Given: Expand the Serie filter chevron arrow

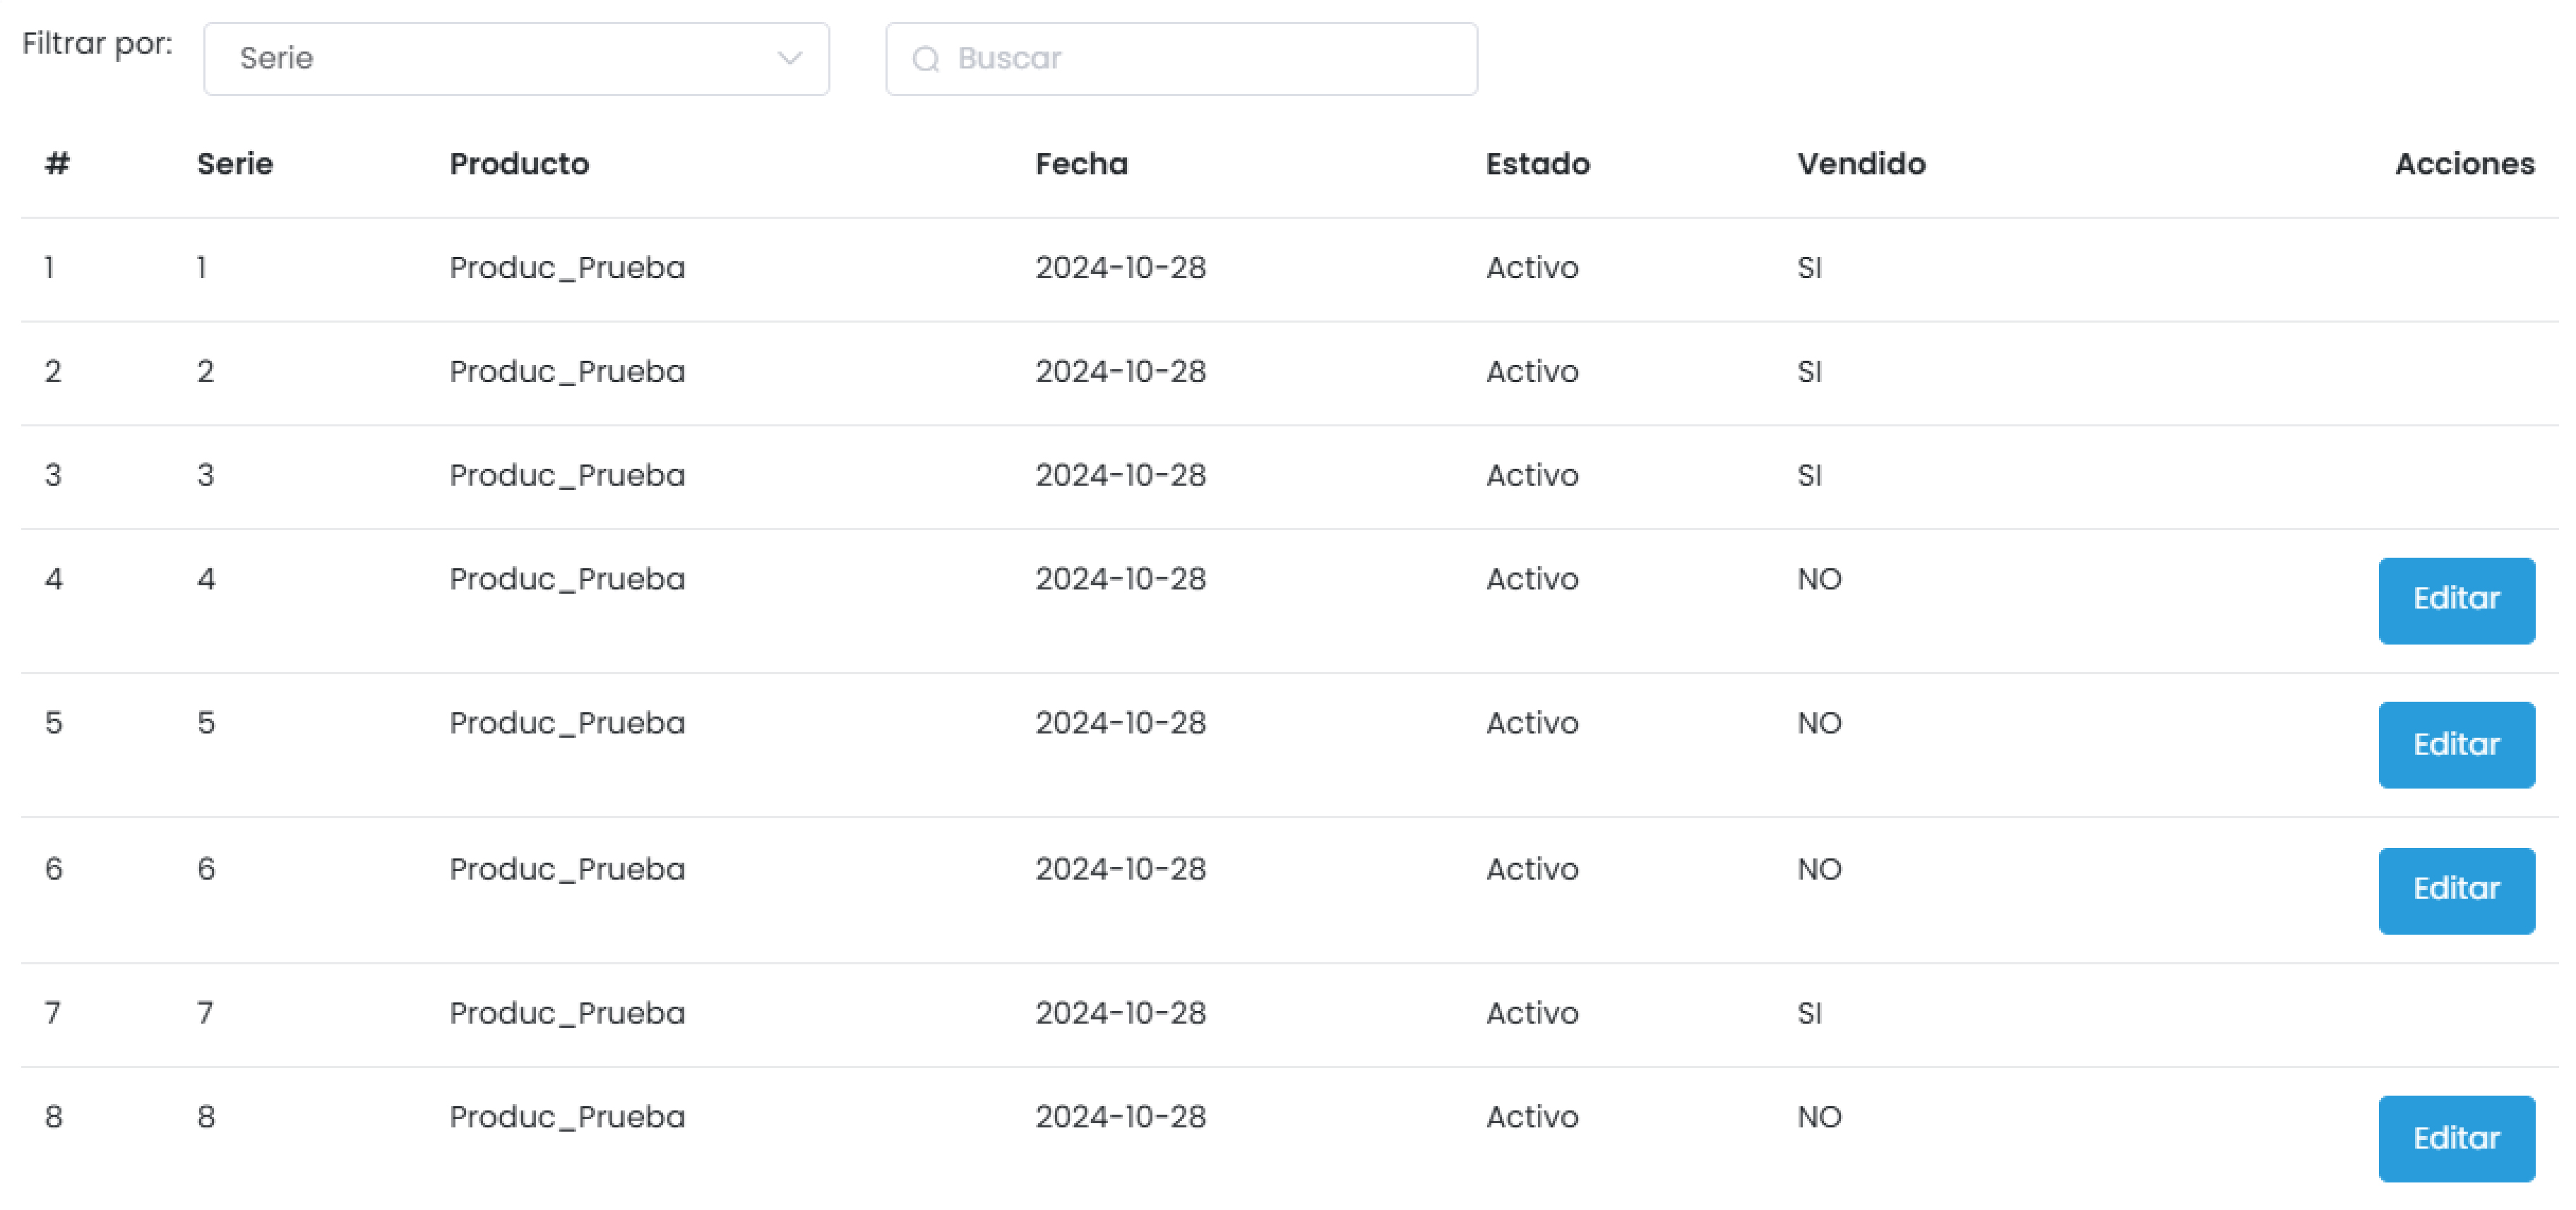Looking at the screenshot, I should (789, 58).
